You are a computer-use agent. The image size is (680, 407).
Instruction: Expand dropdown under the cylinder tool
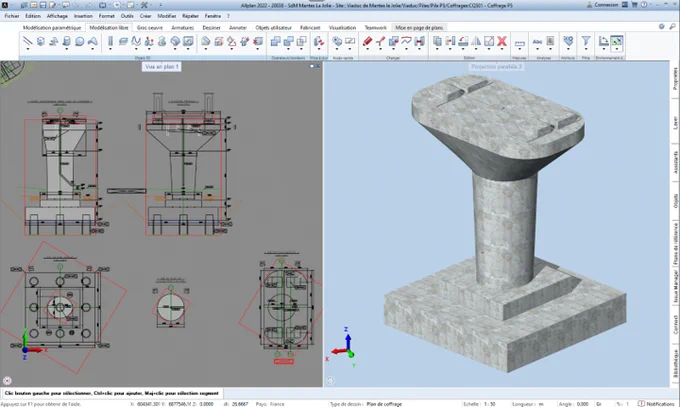pyautogui.click(x=66, y=49)
